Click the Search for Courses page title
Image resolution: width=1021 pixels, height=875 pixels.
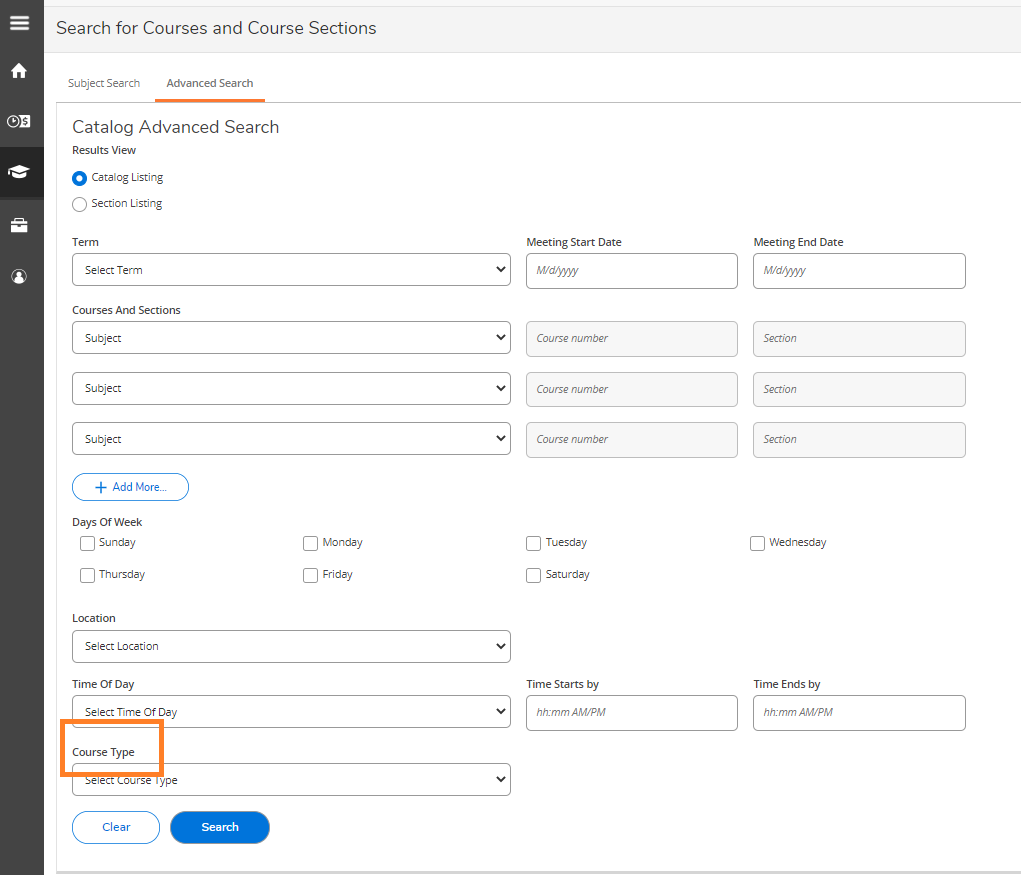(x=216, y=28)
